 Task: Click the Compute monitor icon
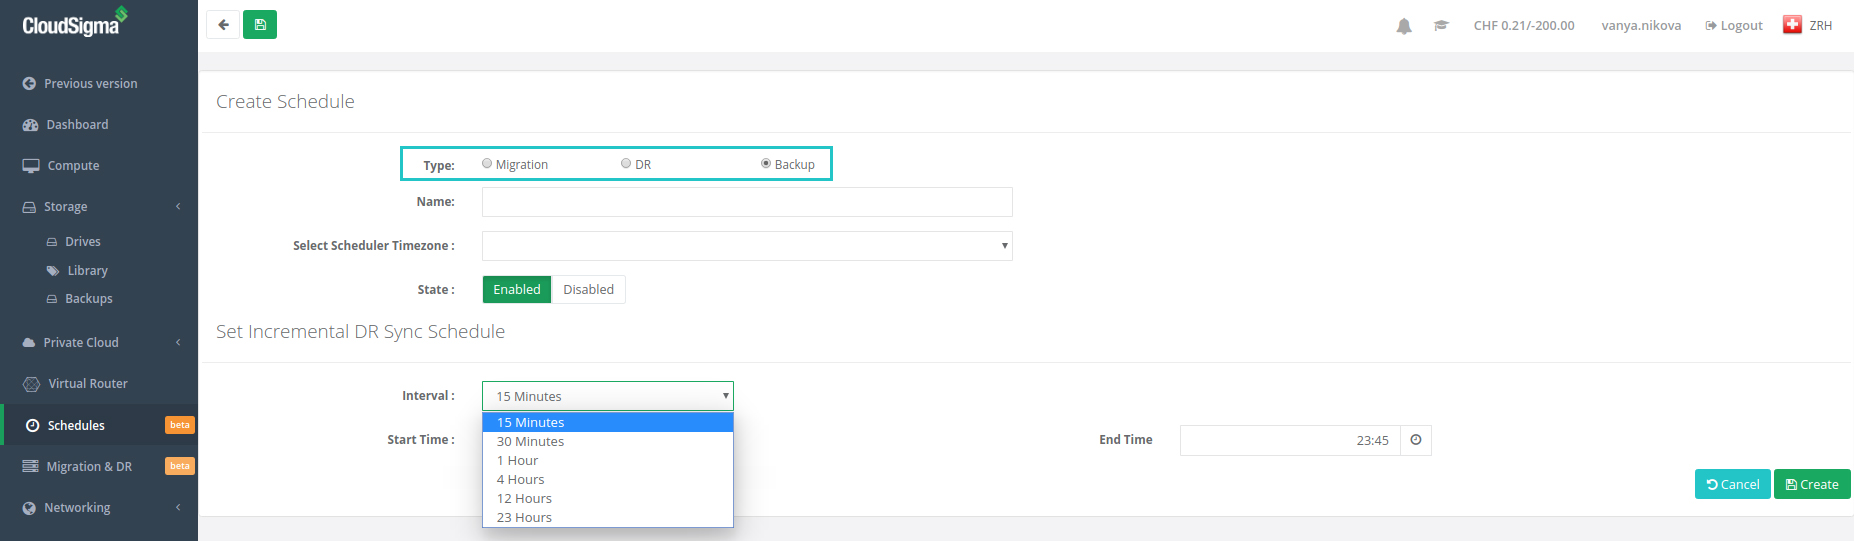[x=31, y=166]
